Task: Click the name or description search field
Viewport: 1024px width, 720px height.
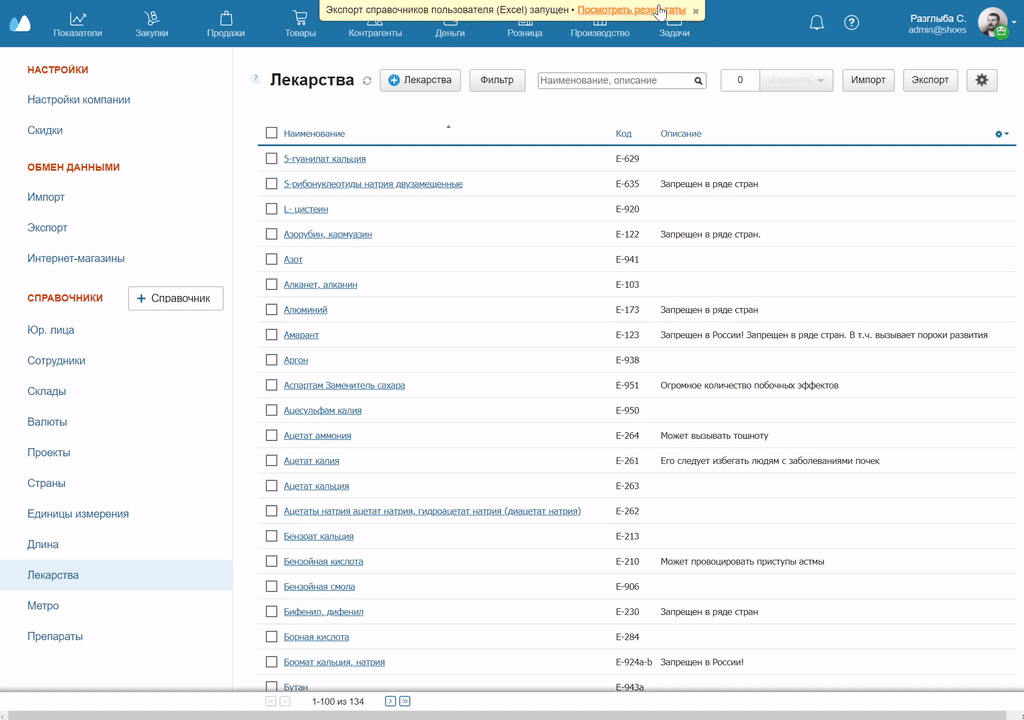Action: point(614,81)
